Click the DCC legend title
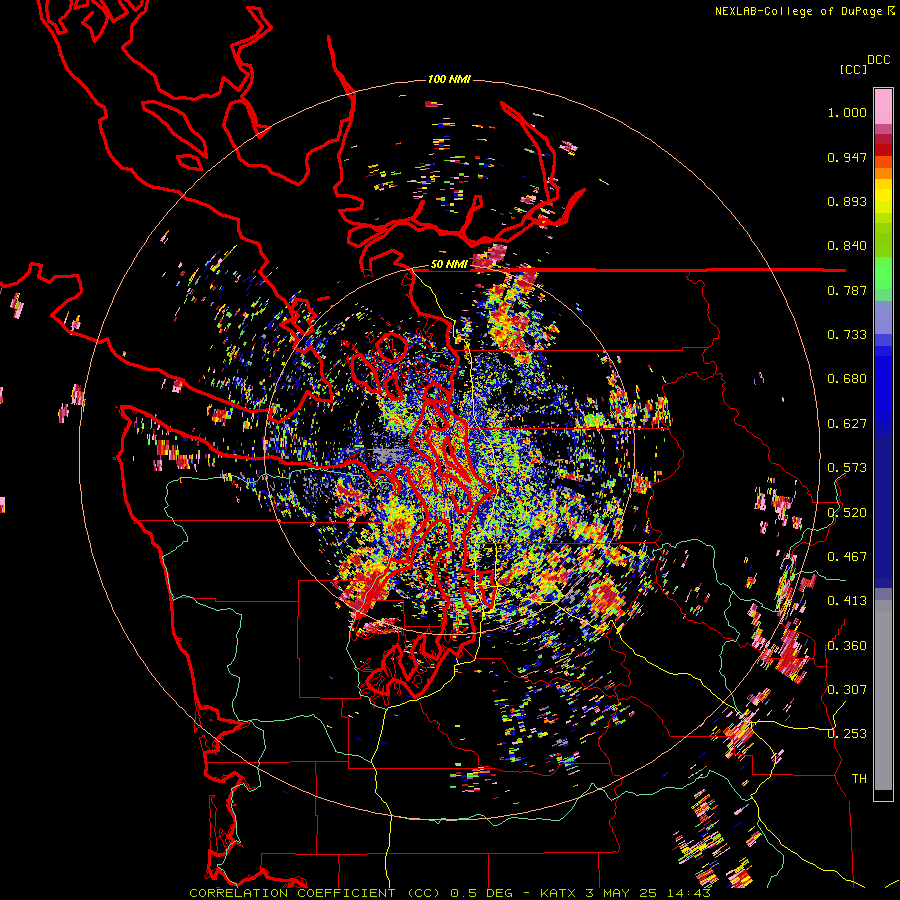The image size is (900, 900). pyautogui.click(x=879, y=59)
